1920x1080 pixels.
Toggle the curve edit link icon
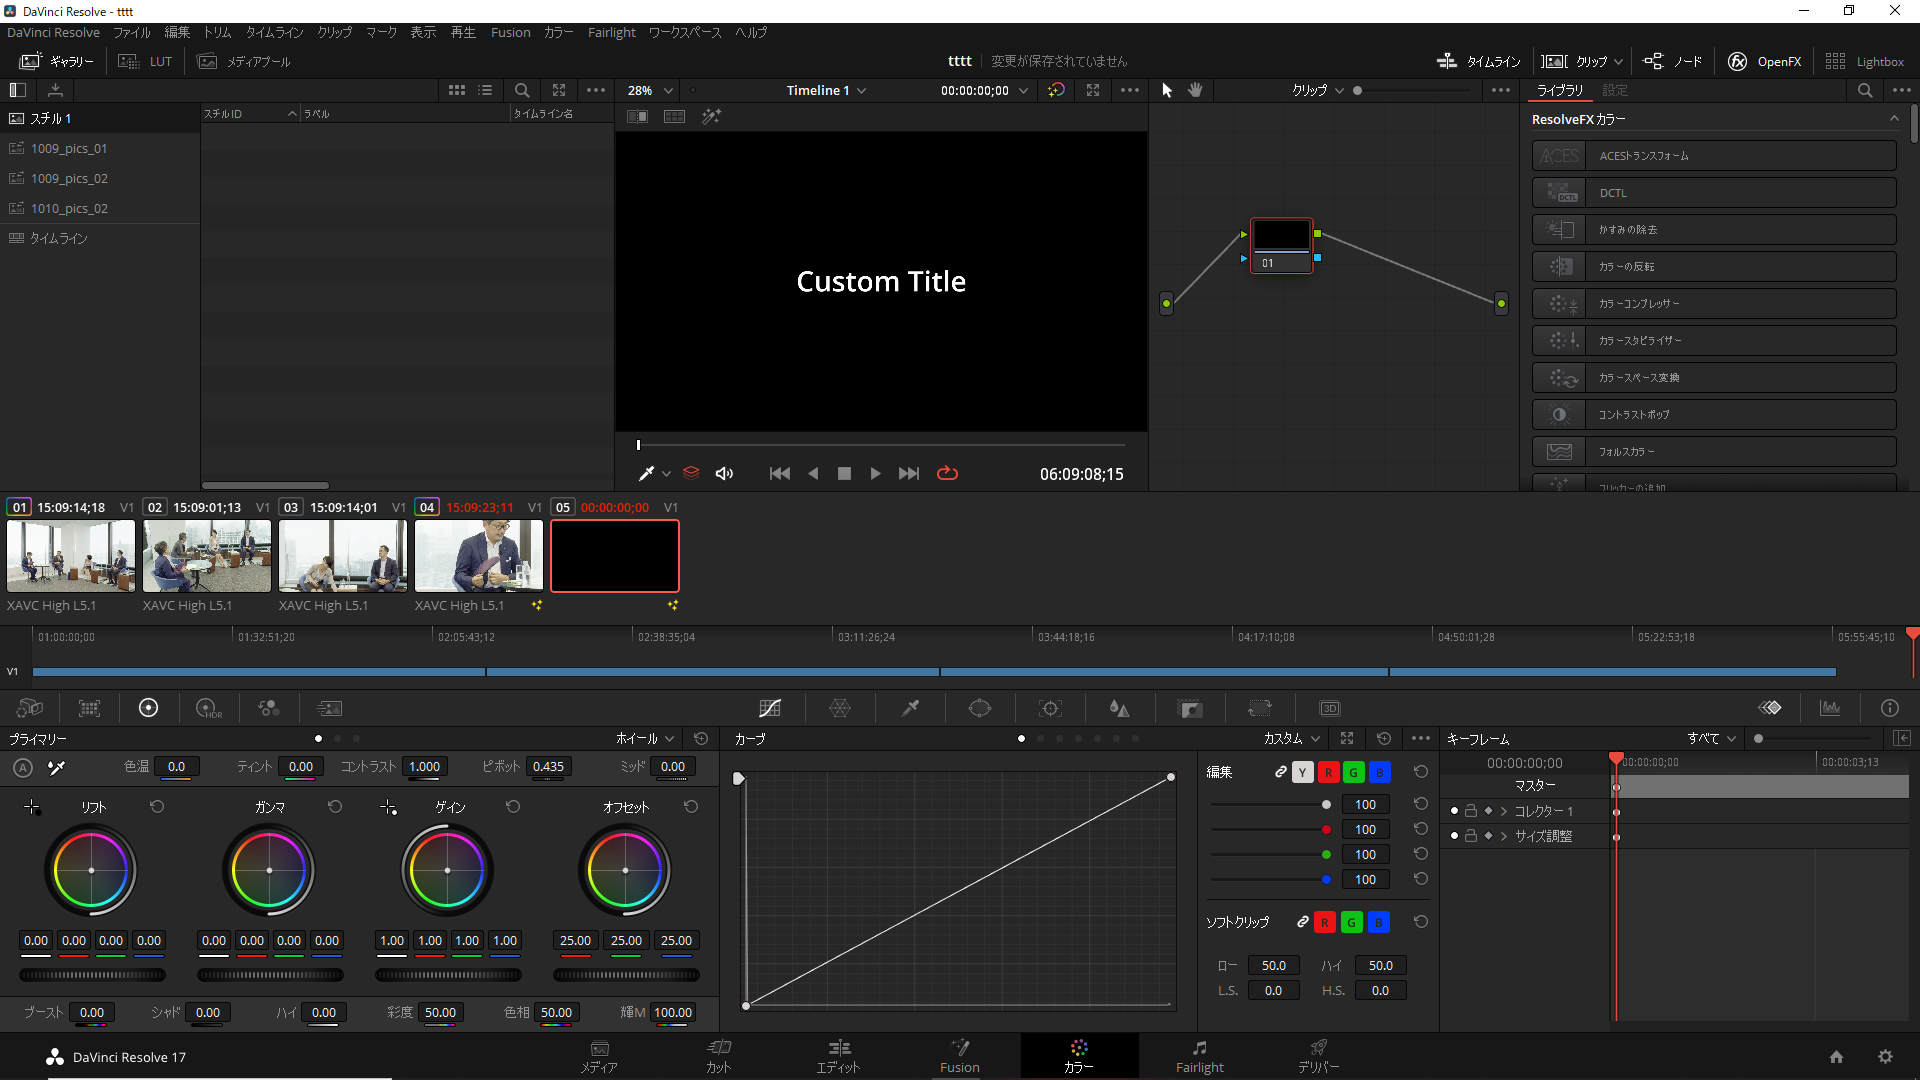click(1280, 772)
